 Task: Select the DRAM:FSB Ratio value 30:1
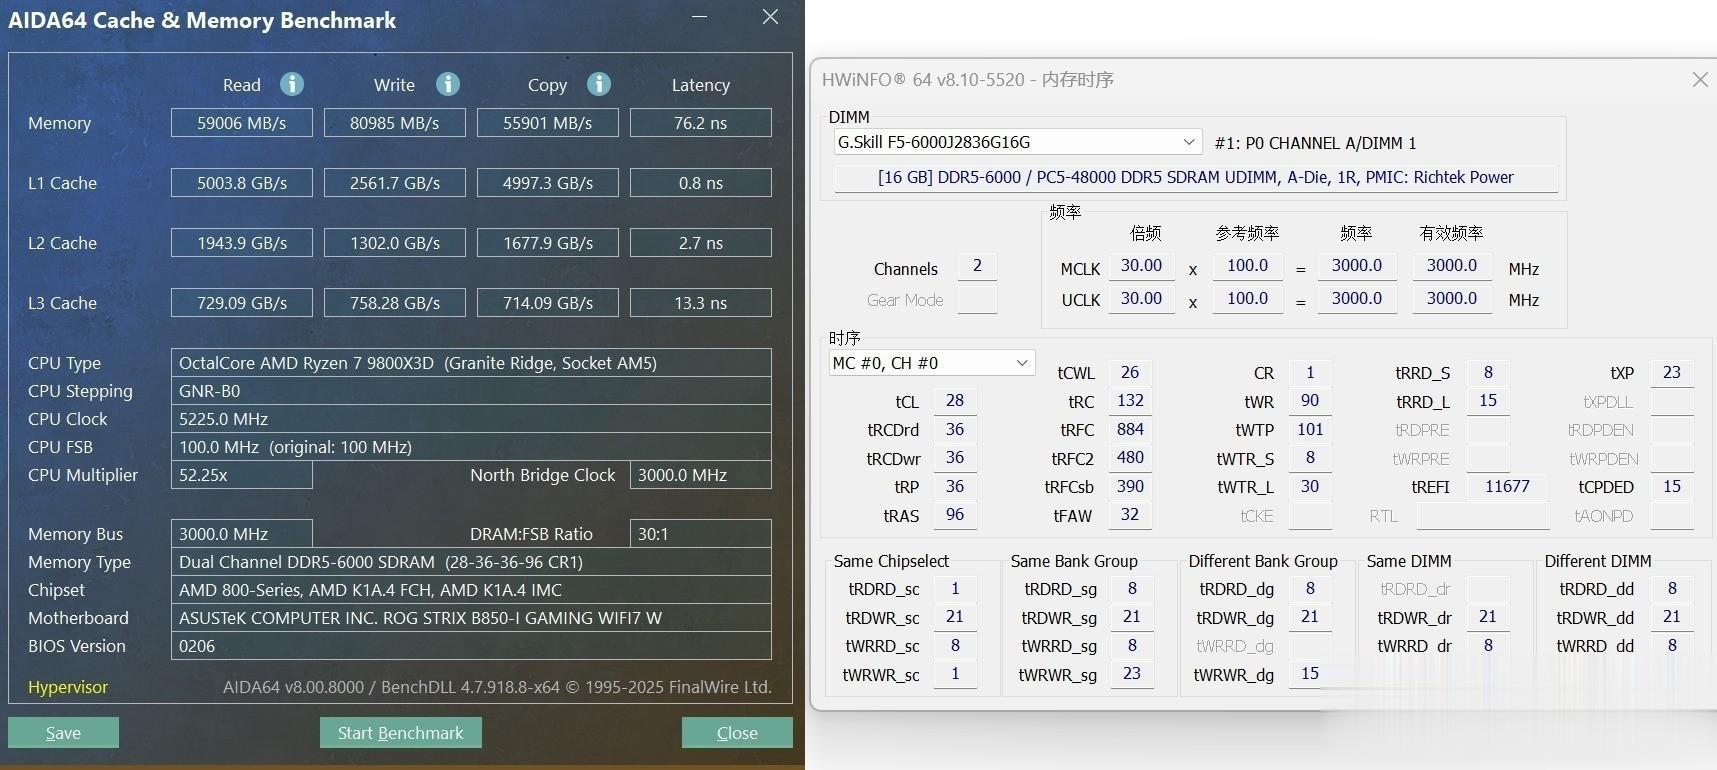[701, 534]
